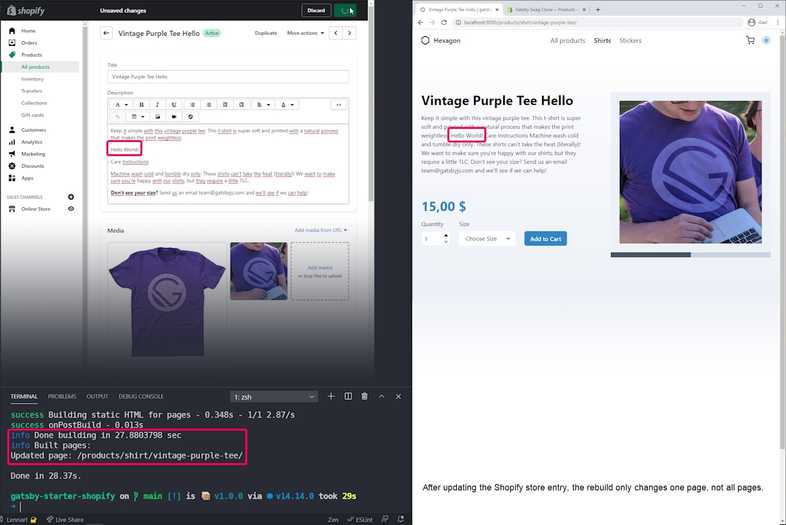
Task: Toggle bold formatting in description editor
Action: point(142,104)
